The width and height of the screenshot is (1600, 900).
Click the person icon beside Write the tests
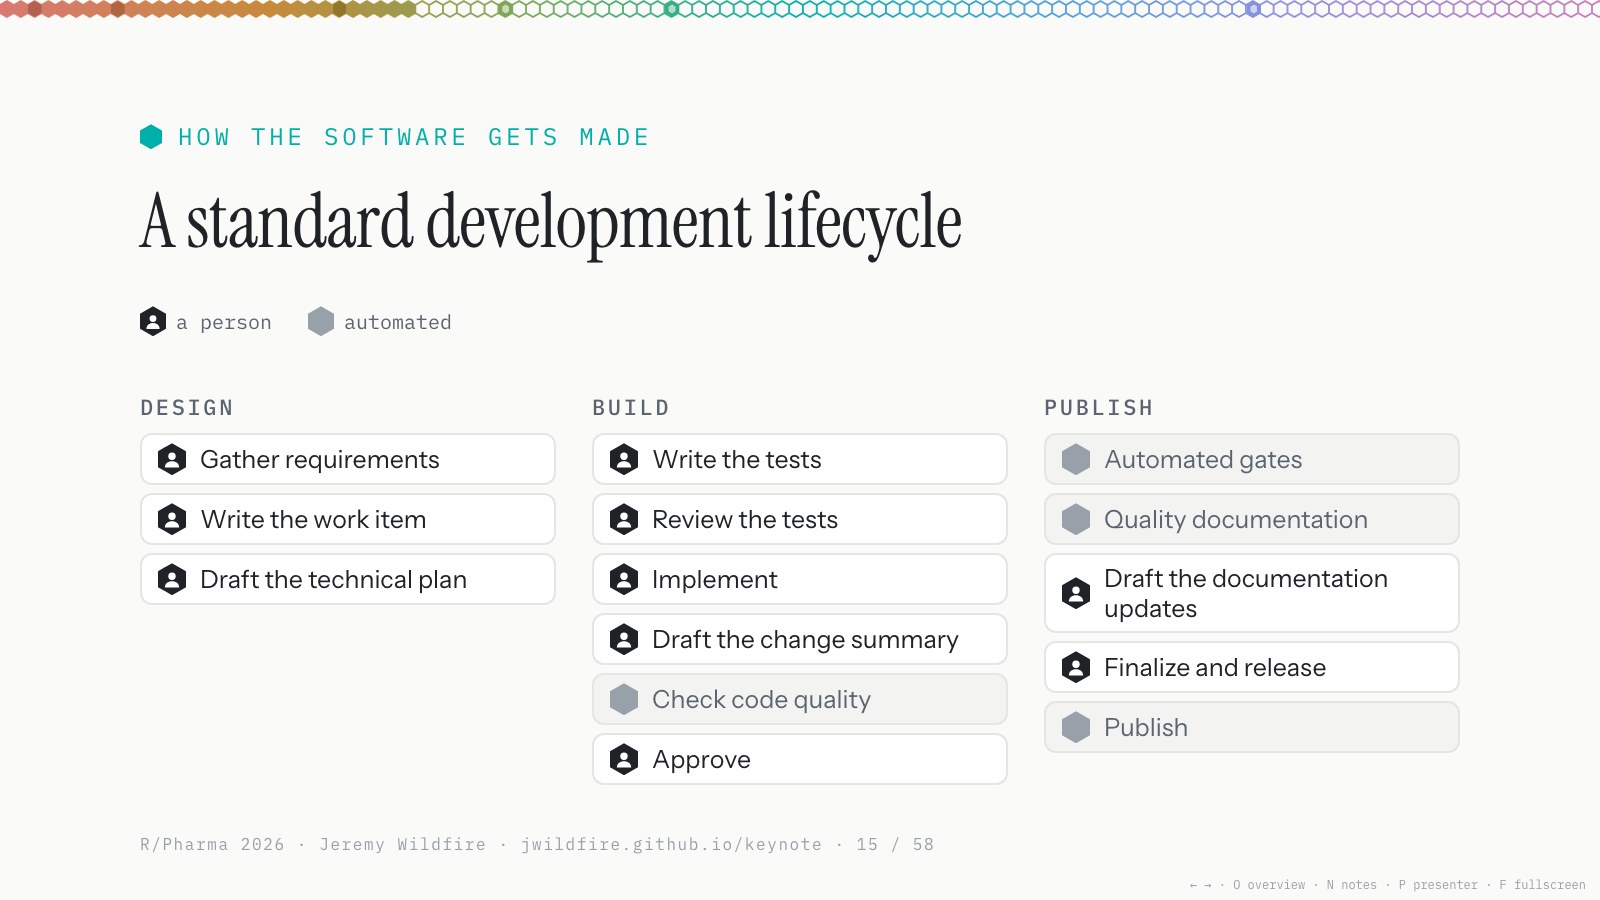coord(624,460)
